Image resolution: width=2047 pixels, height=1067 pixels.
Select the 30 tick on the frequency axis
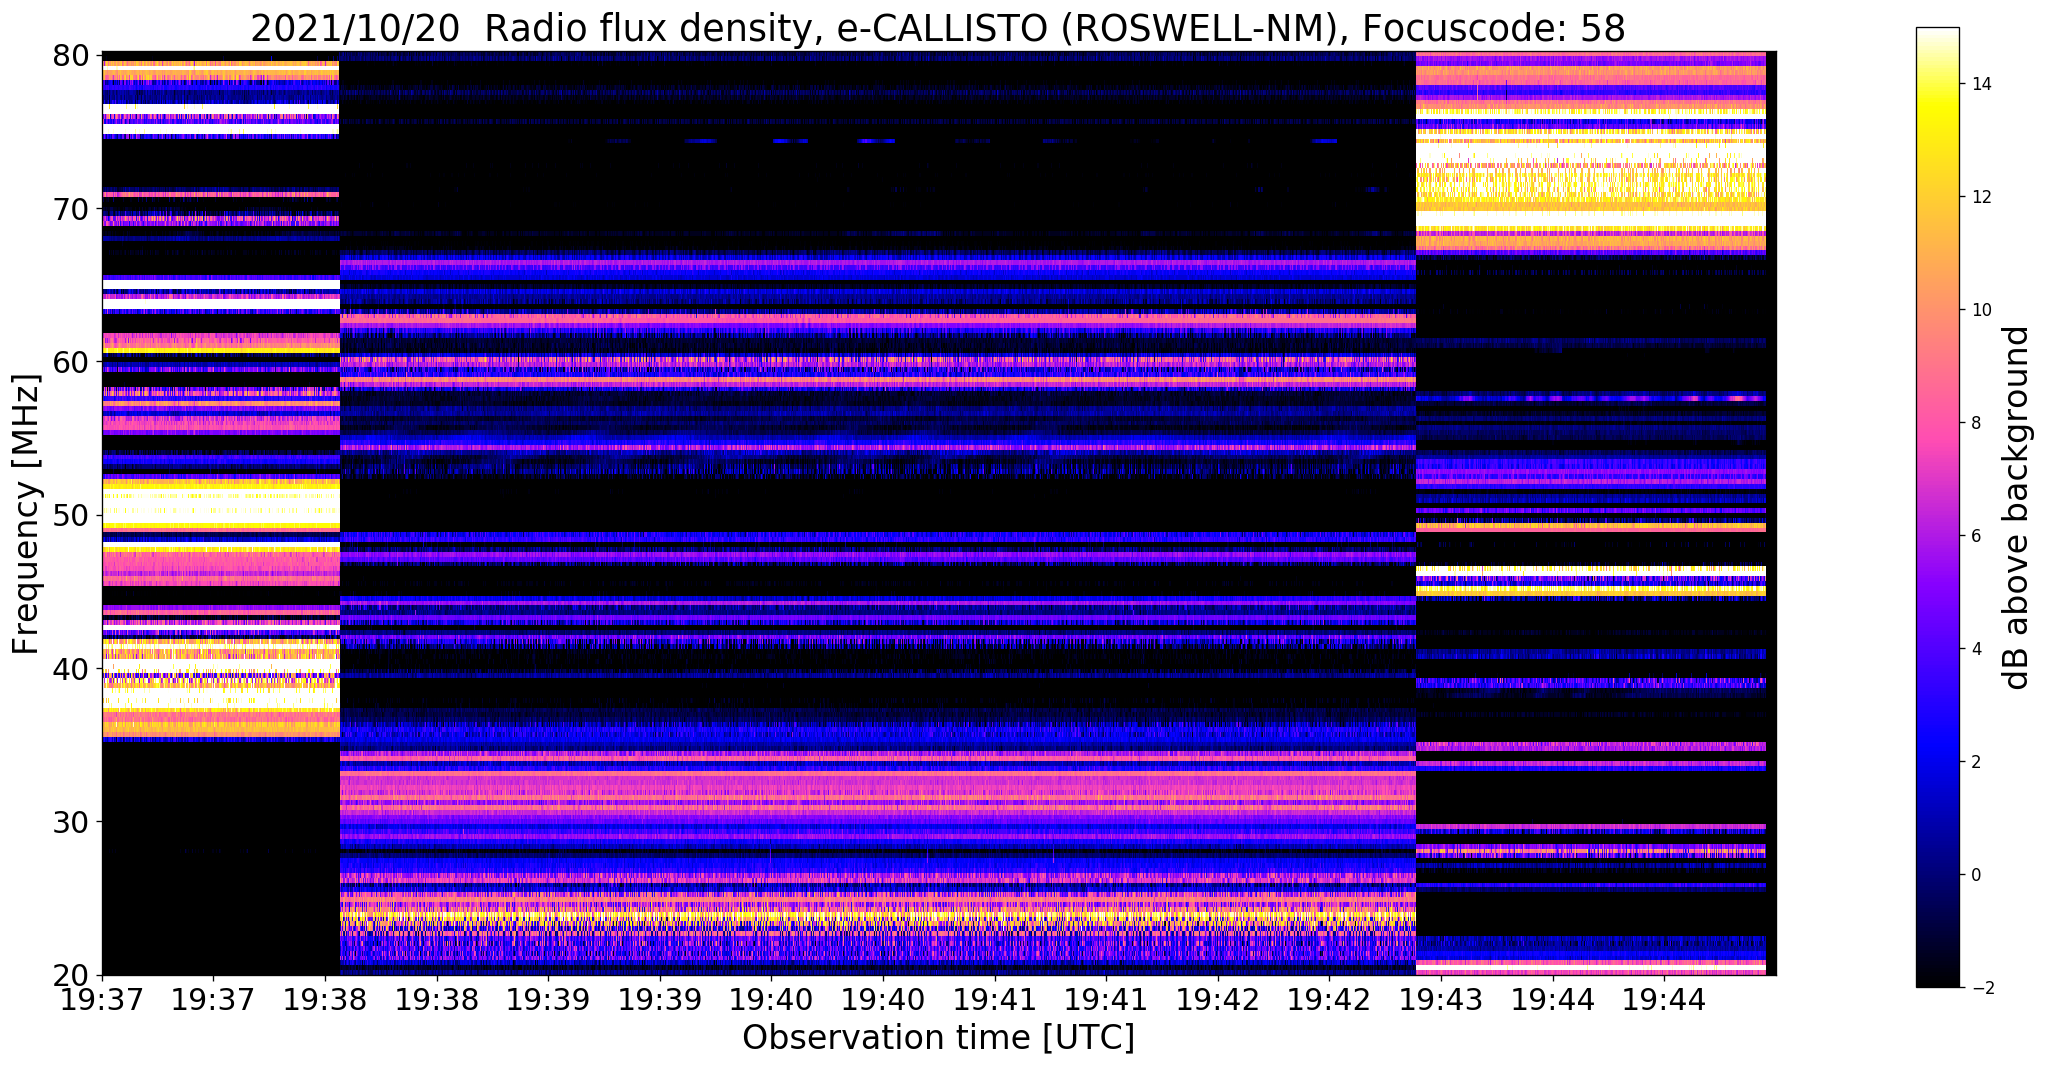click(70, 822)
